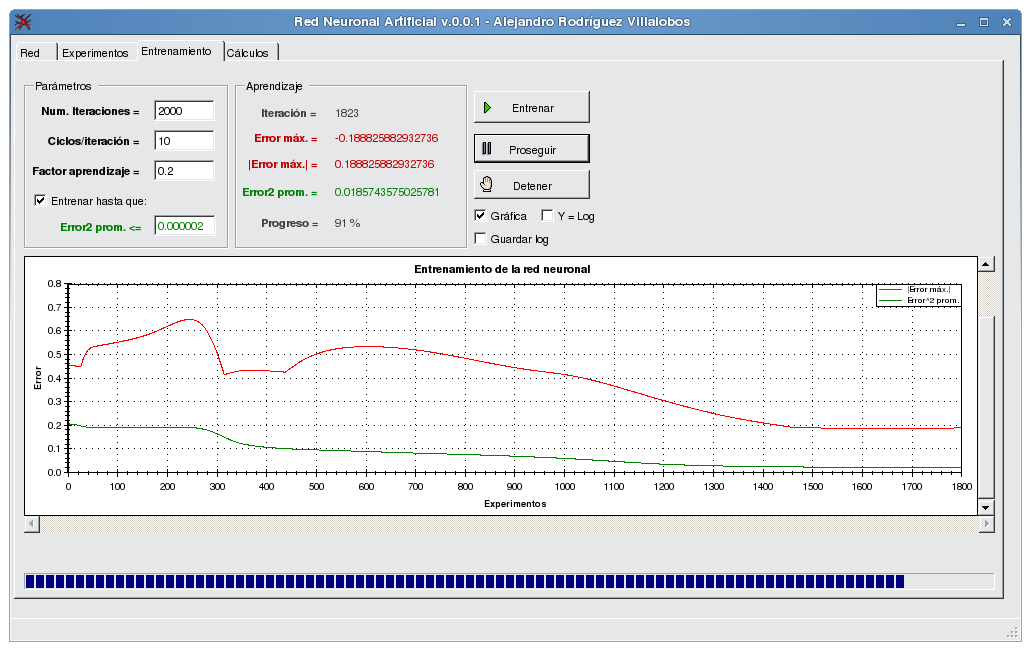Uncheck the Entrenar hasta que option
Viewport: 1029px width, 650px height.
point(39,199)
